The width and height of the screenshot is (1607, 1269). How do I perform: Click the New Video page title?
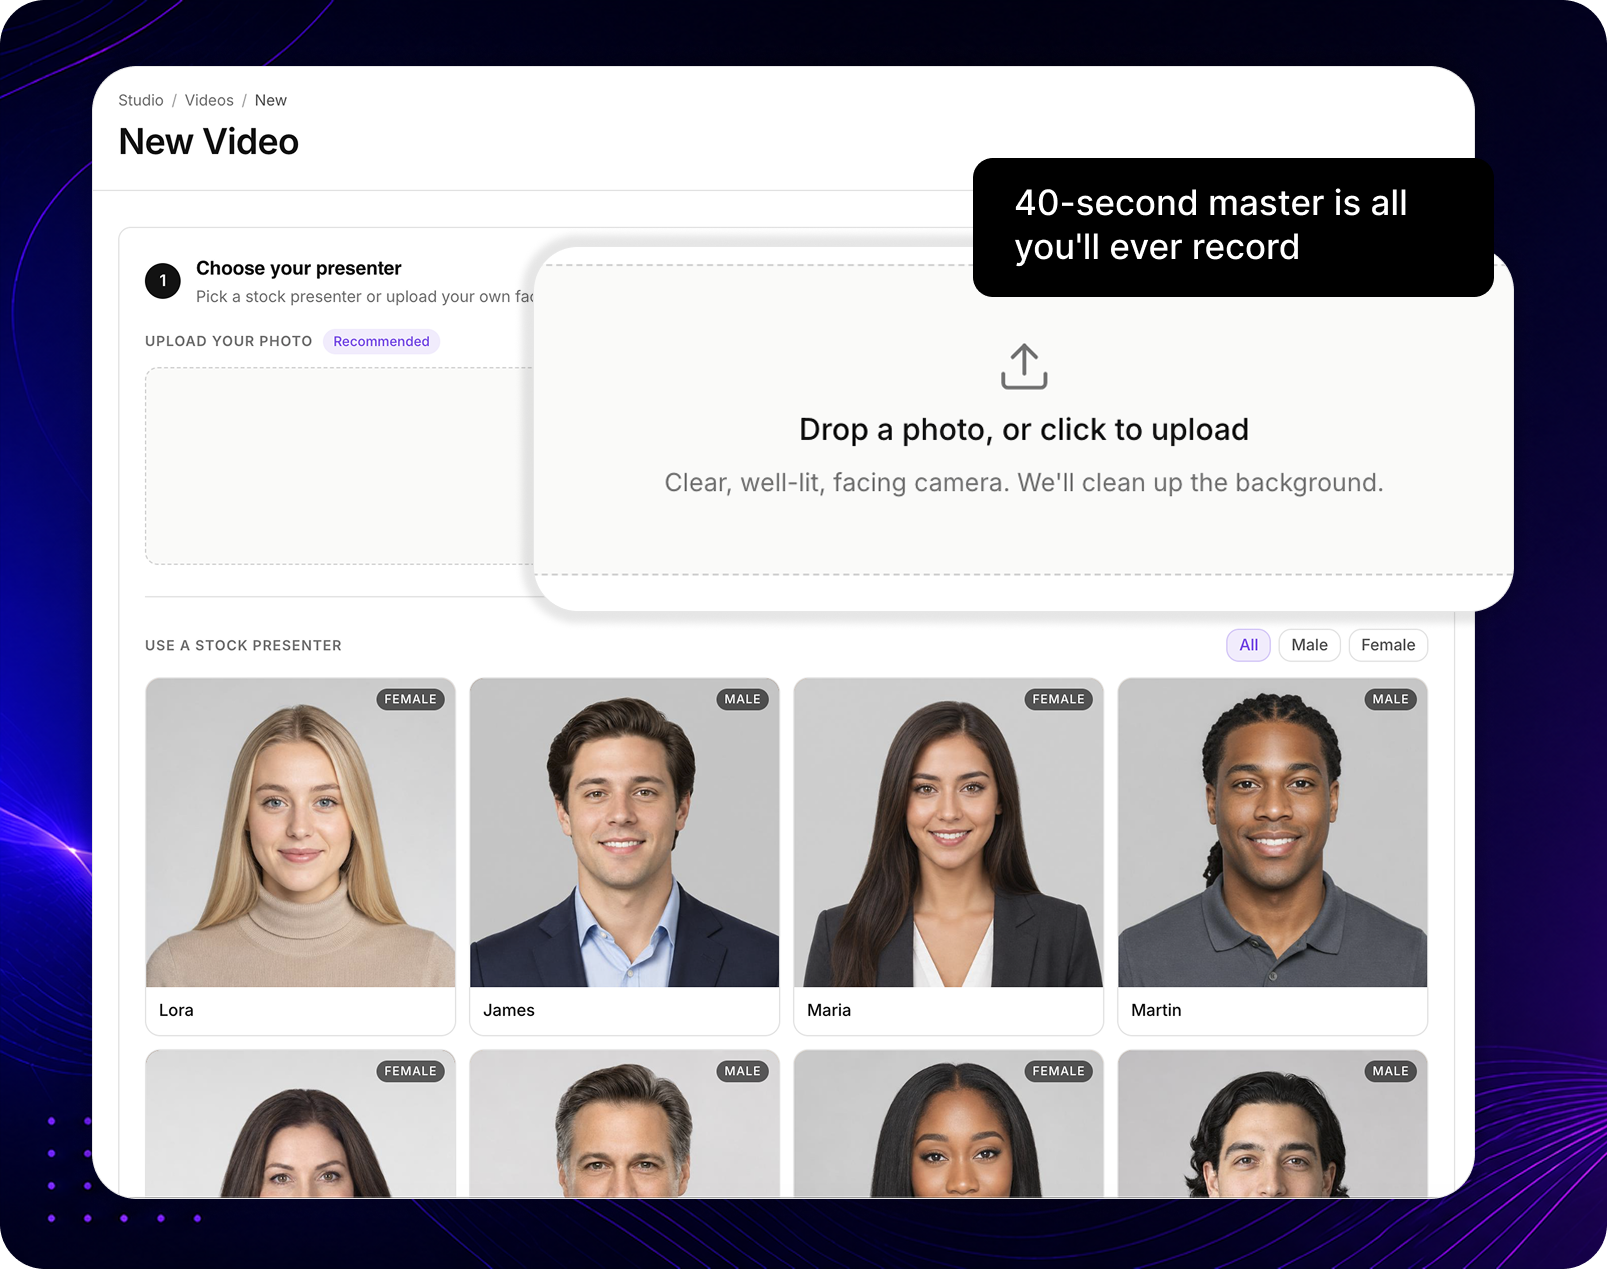pos(208,142)
